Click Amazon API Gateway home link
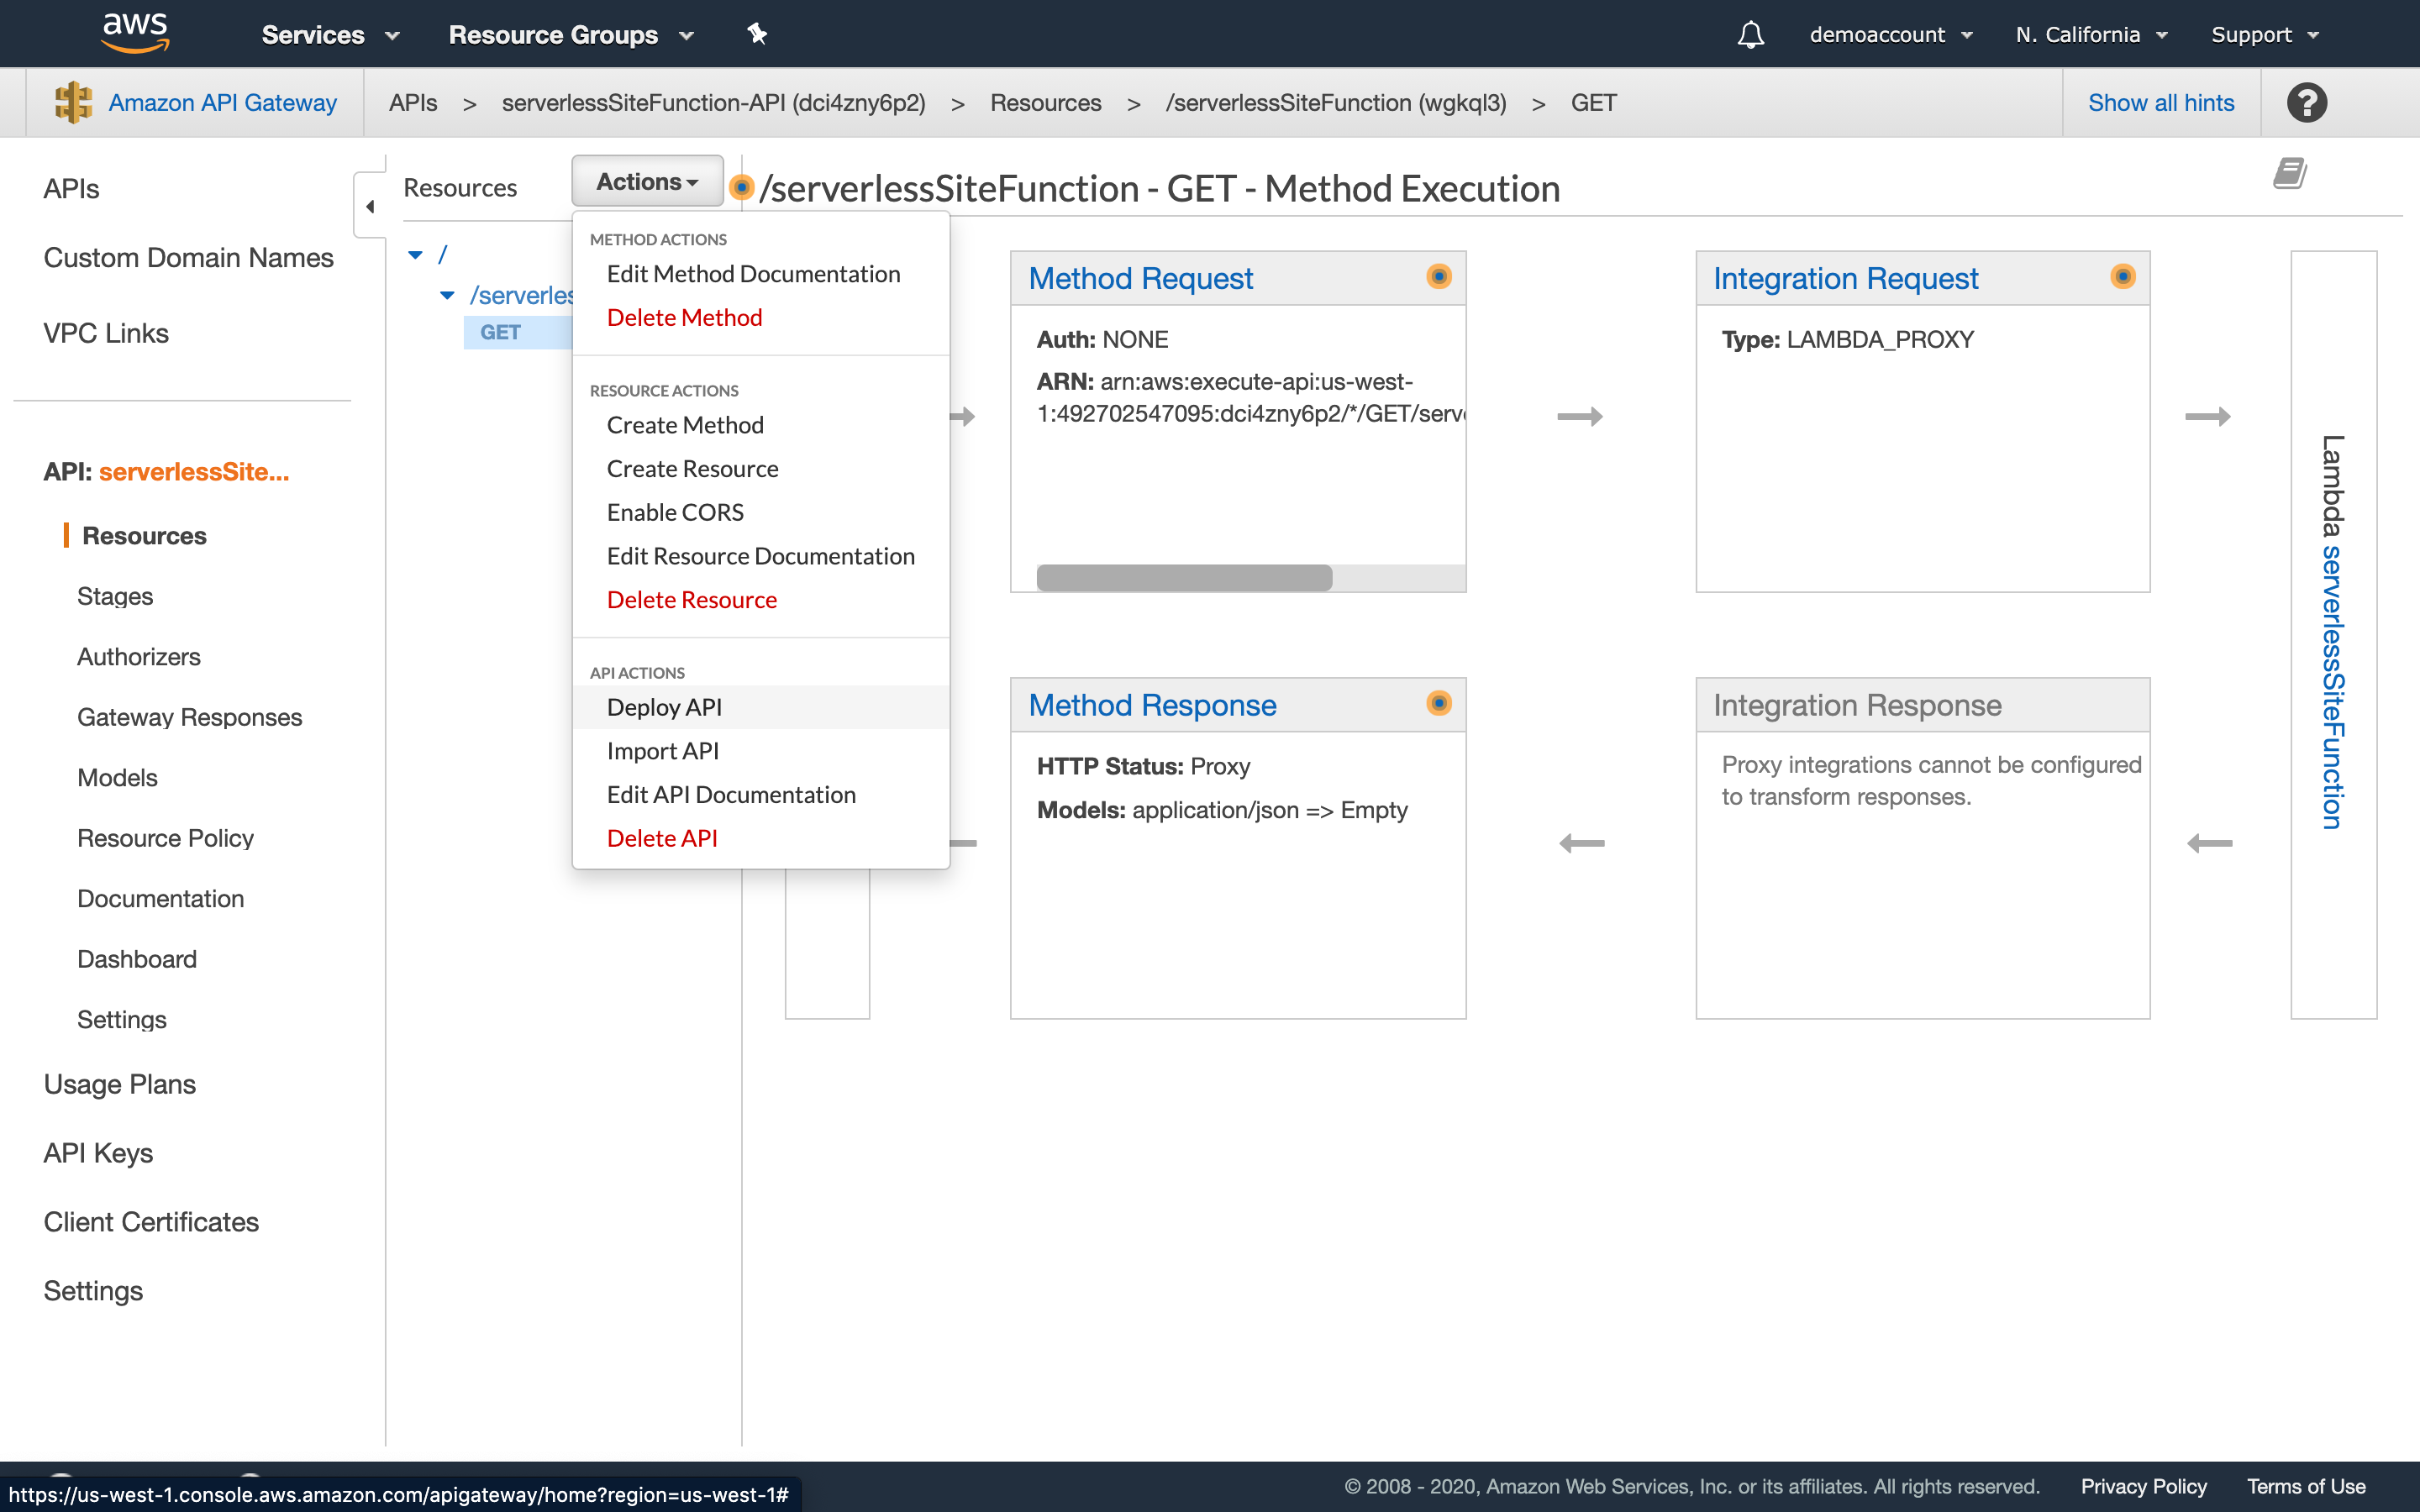Image resolution: width=2420 pixels, height=1512 pixels. tap(222, 102)
